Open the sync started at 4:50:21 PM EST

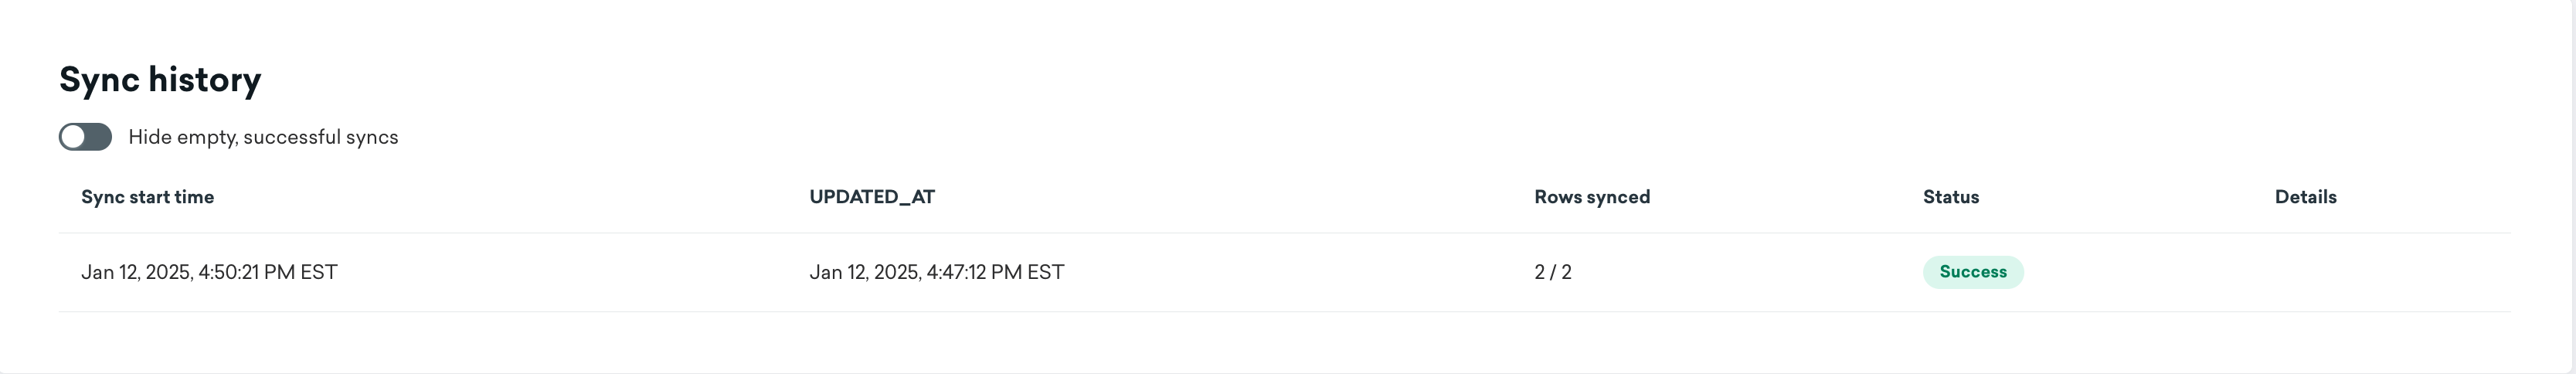point(209,272)
